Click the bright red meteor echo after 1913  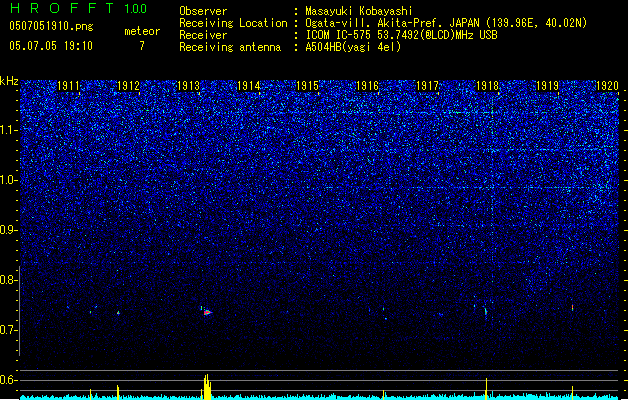[x=207, y=312]
